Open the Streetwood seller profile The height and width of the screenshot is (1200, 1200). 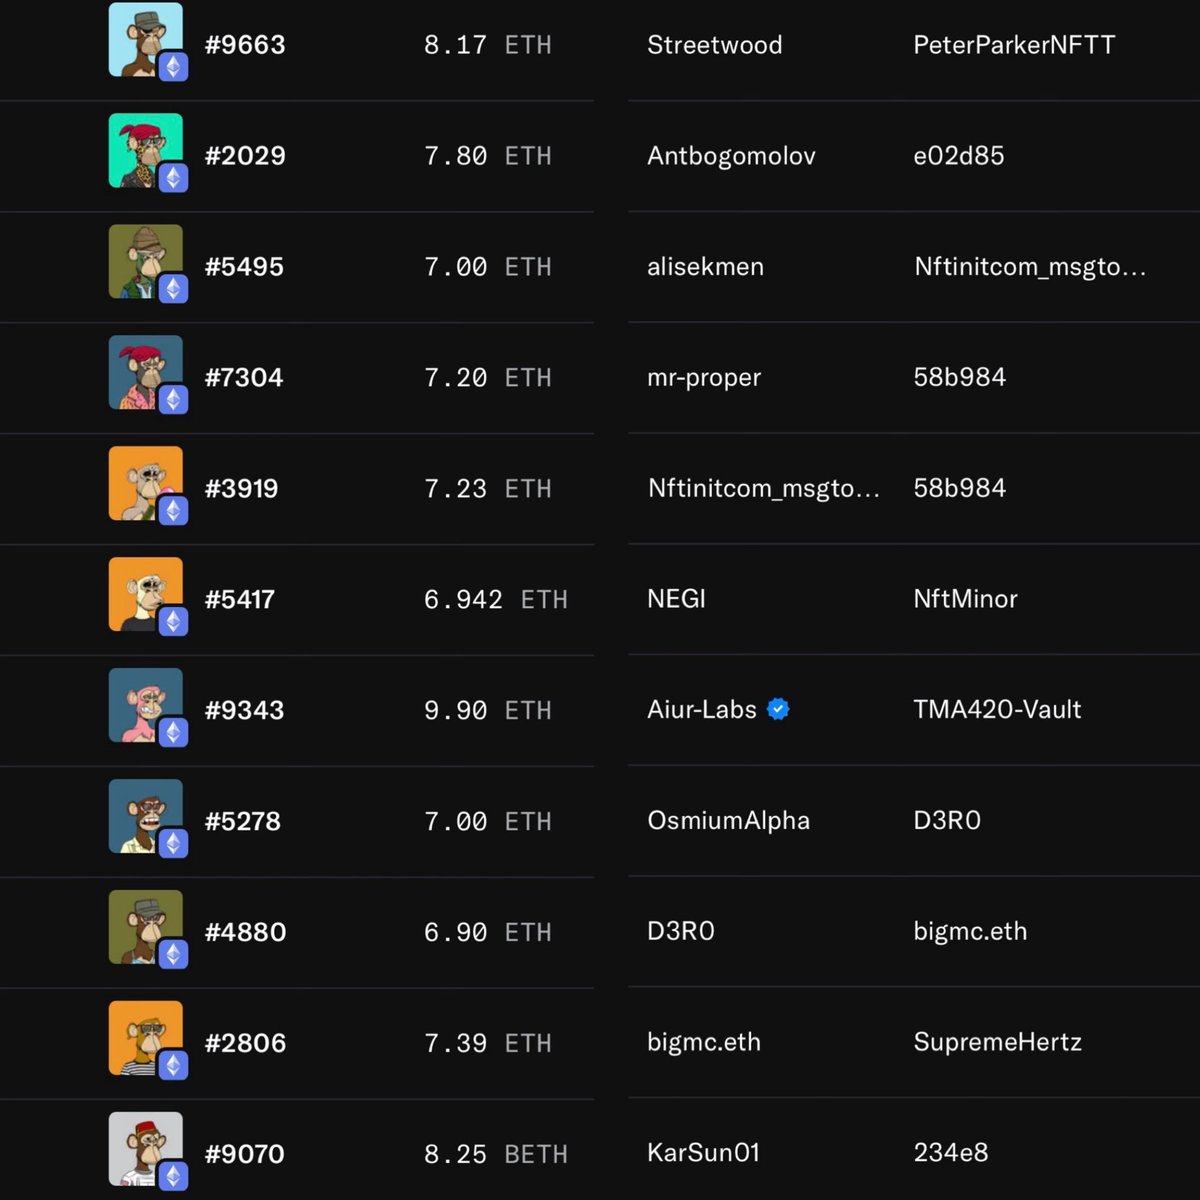pyautogui.click(x=714, y=45)
